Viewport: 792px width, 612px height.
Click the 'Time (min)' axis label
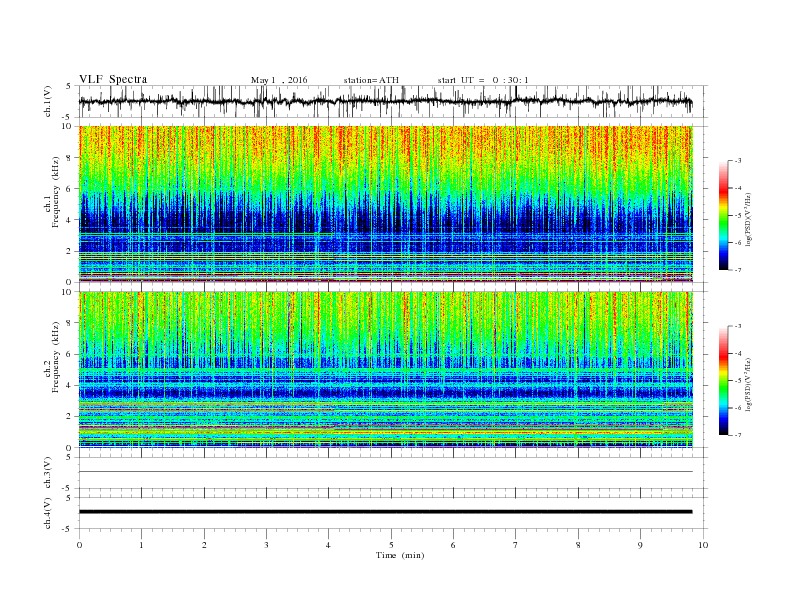coord(400,555)
